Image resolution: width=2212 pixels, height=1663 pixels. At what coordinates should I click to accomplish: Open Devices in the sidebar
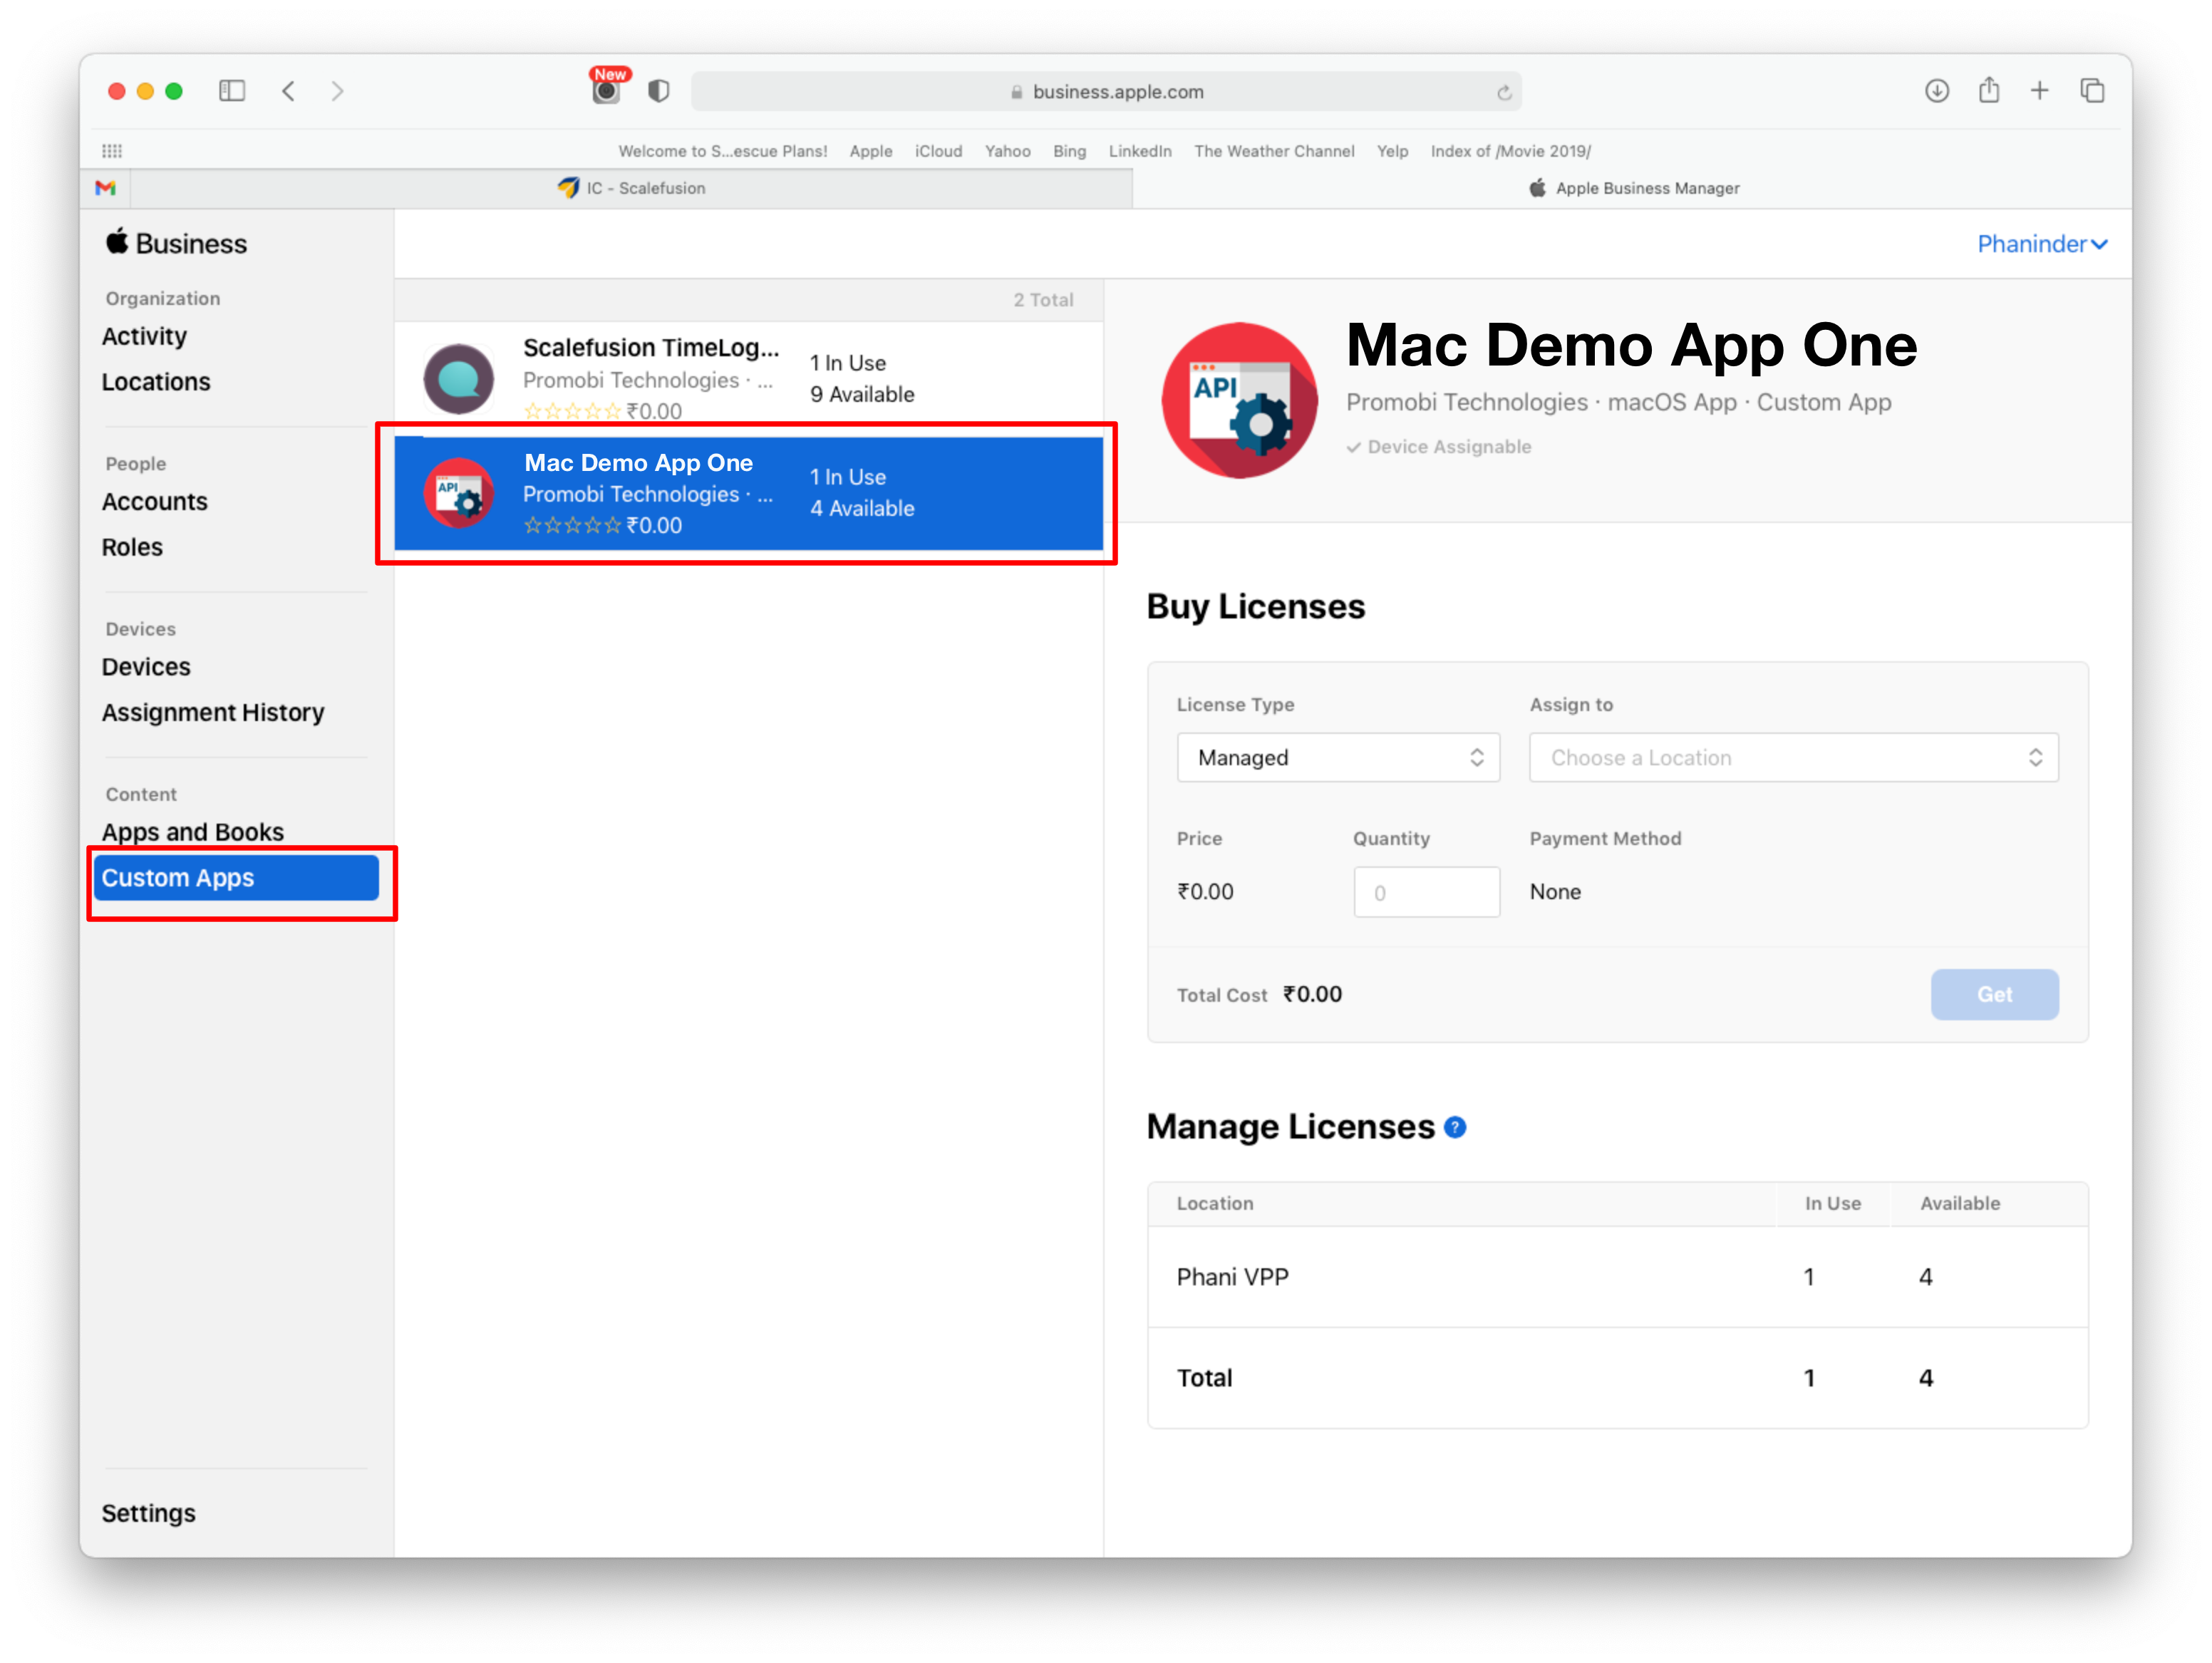146,666
